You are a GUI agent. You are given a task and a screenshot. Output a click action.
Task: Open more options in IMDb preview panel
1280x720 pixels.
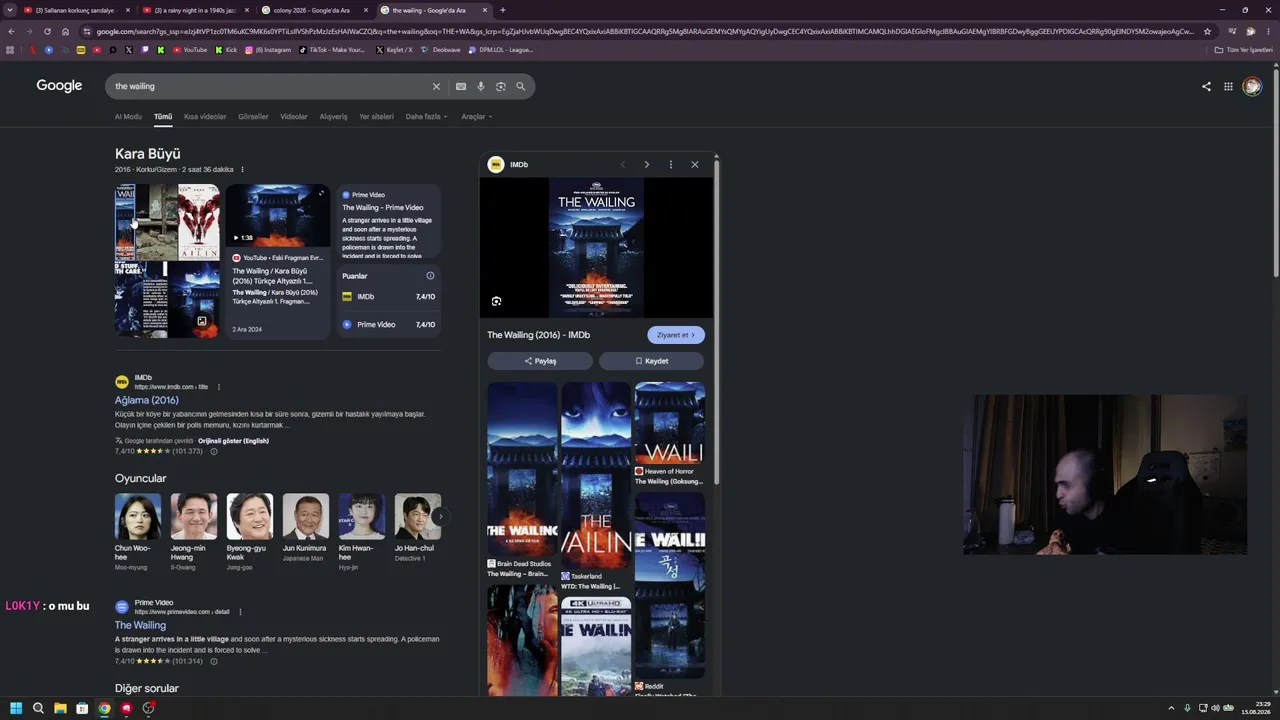(x=671, y=165)
